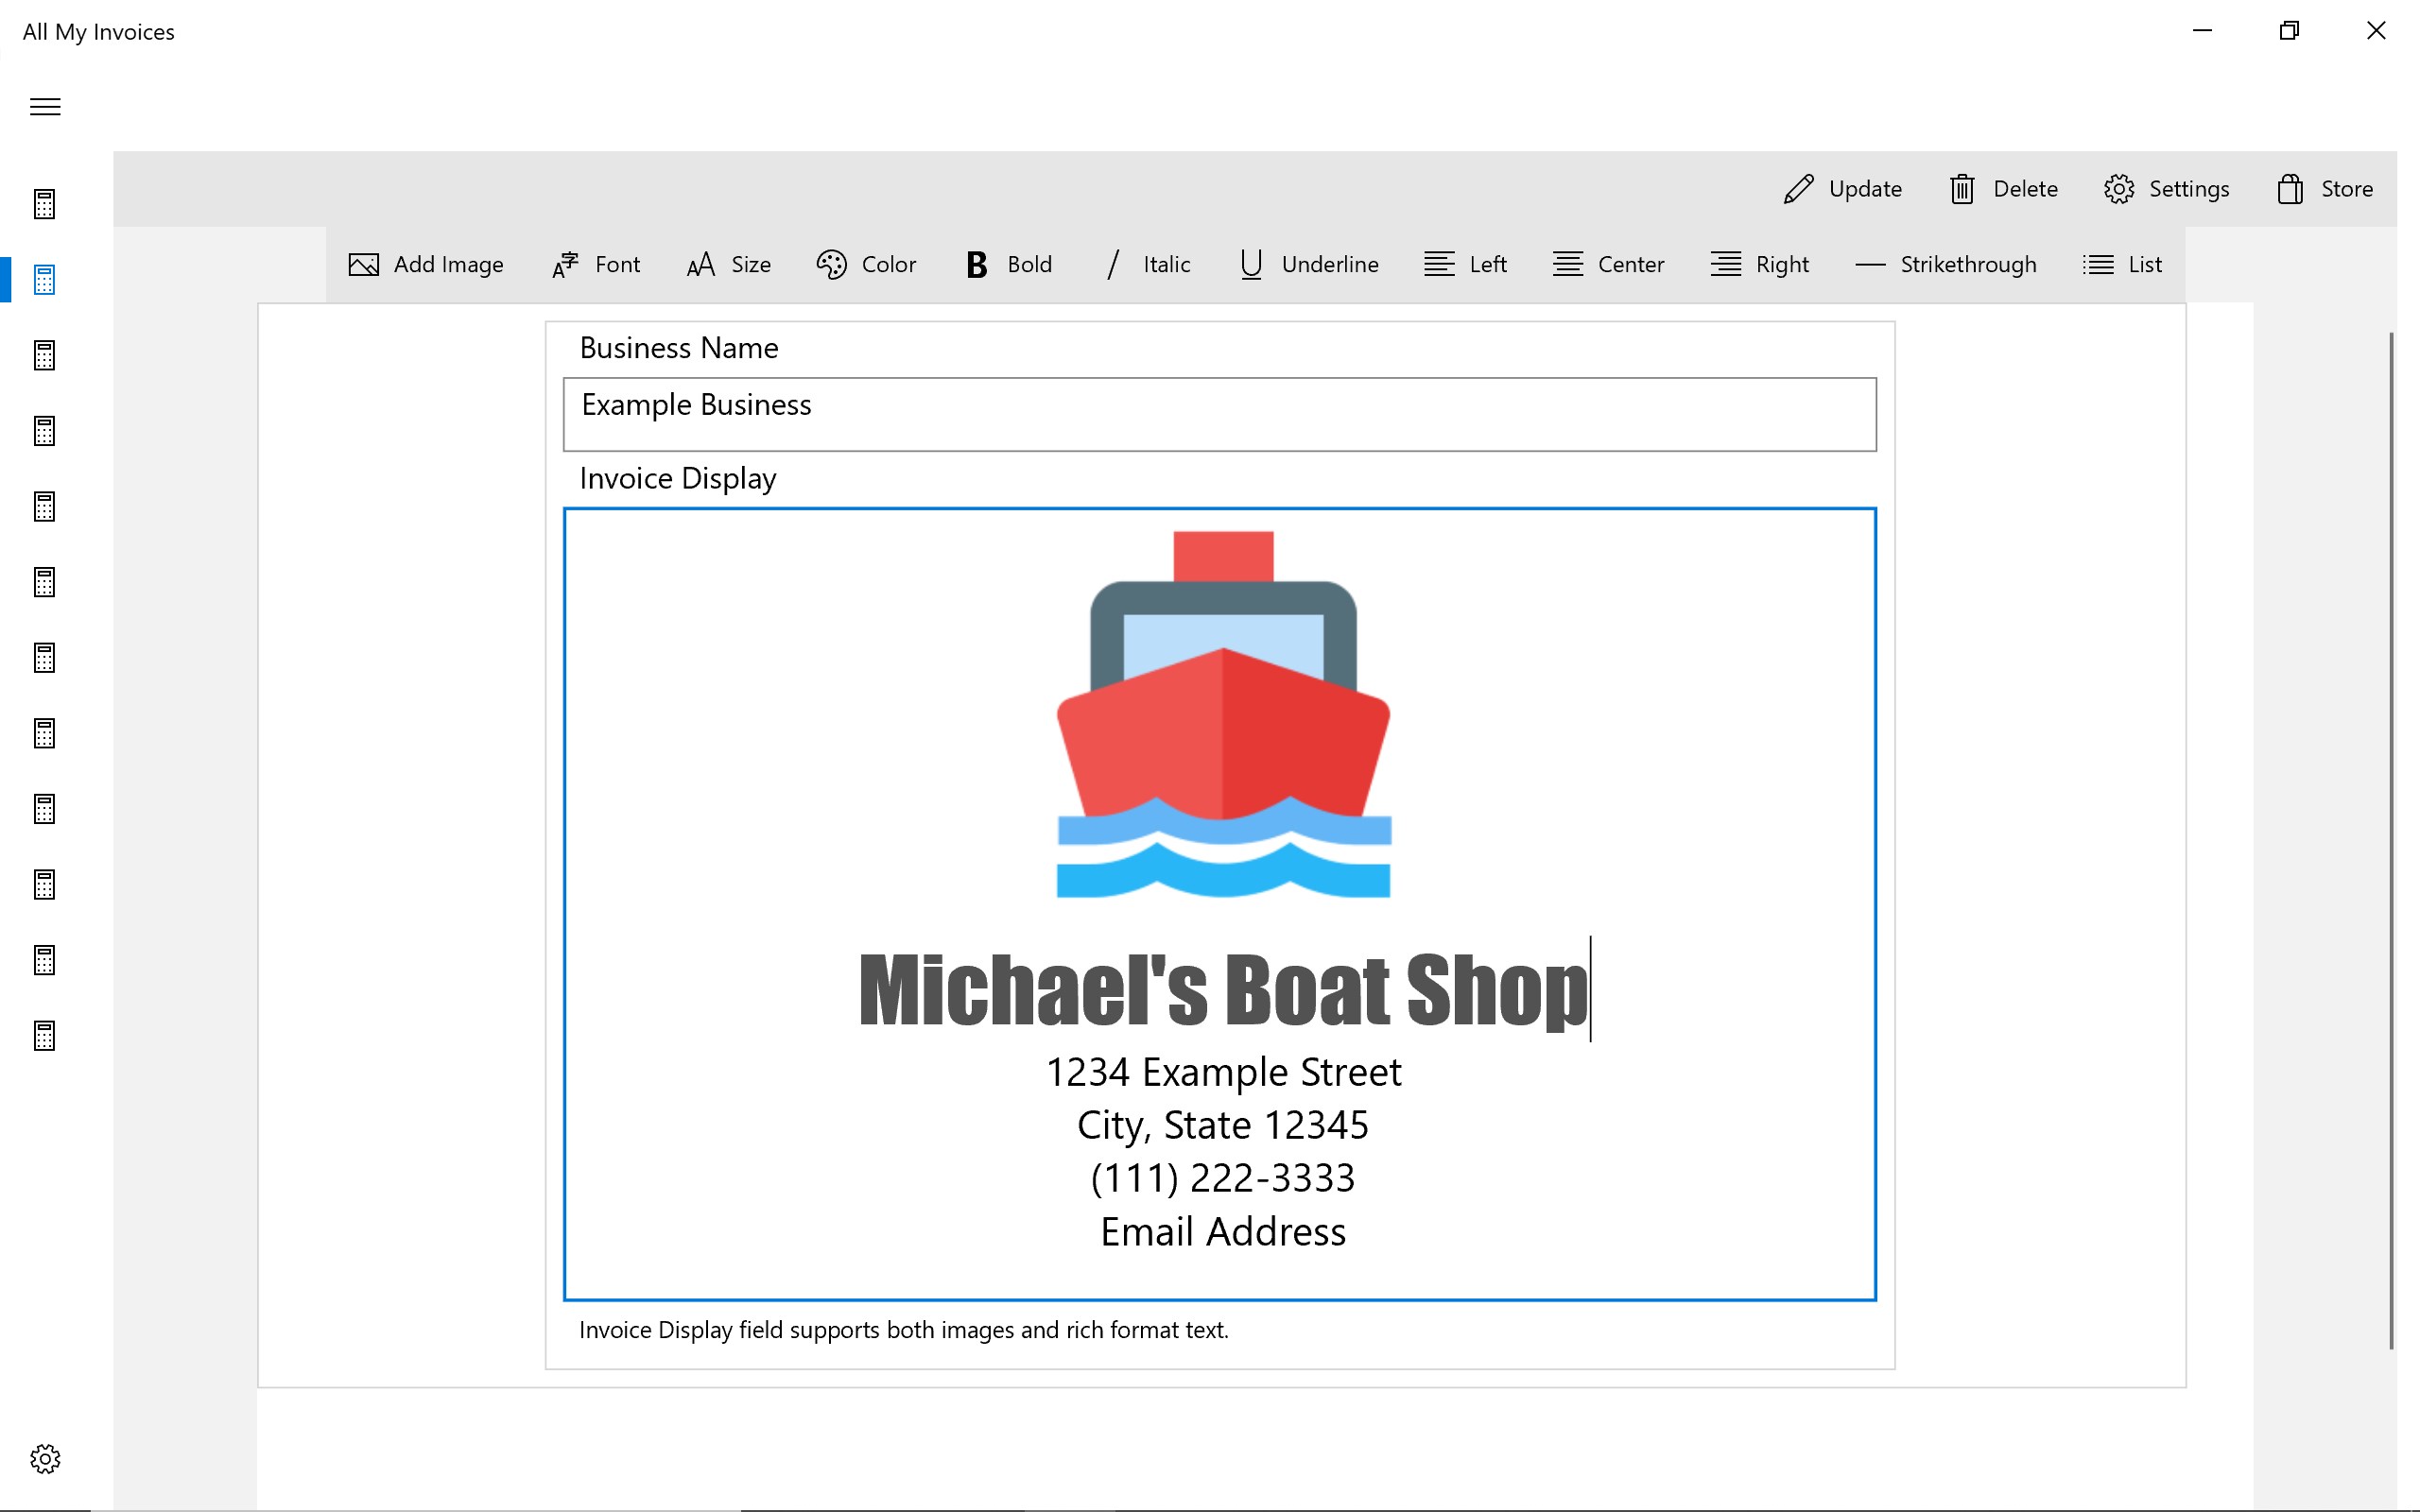This screenshot has height=1512, width=2420.
Task: Open Settings from the top command bar
Action: click(2166, 189)
